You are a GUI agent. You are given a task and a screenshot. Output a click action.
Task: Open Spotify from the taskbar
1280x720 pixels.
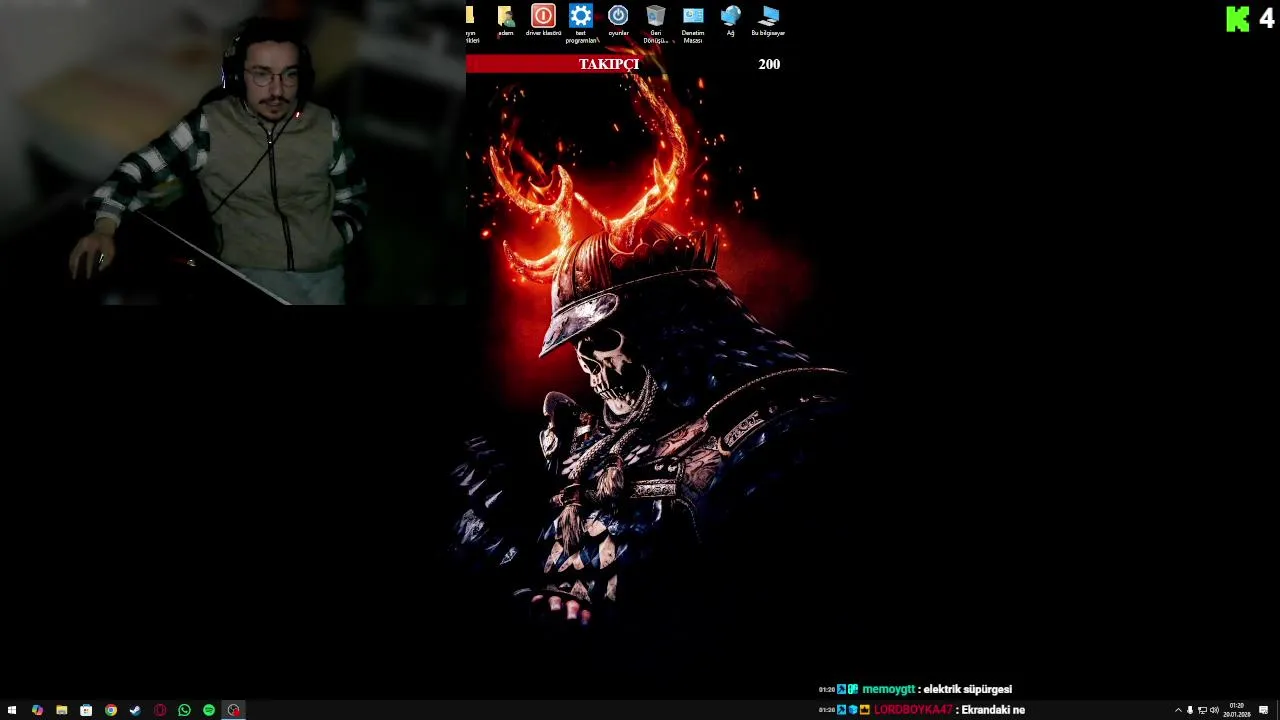(209, 710)
